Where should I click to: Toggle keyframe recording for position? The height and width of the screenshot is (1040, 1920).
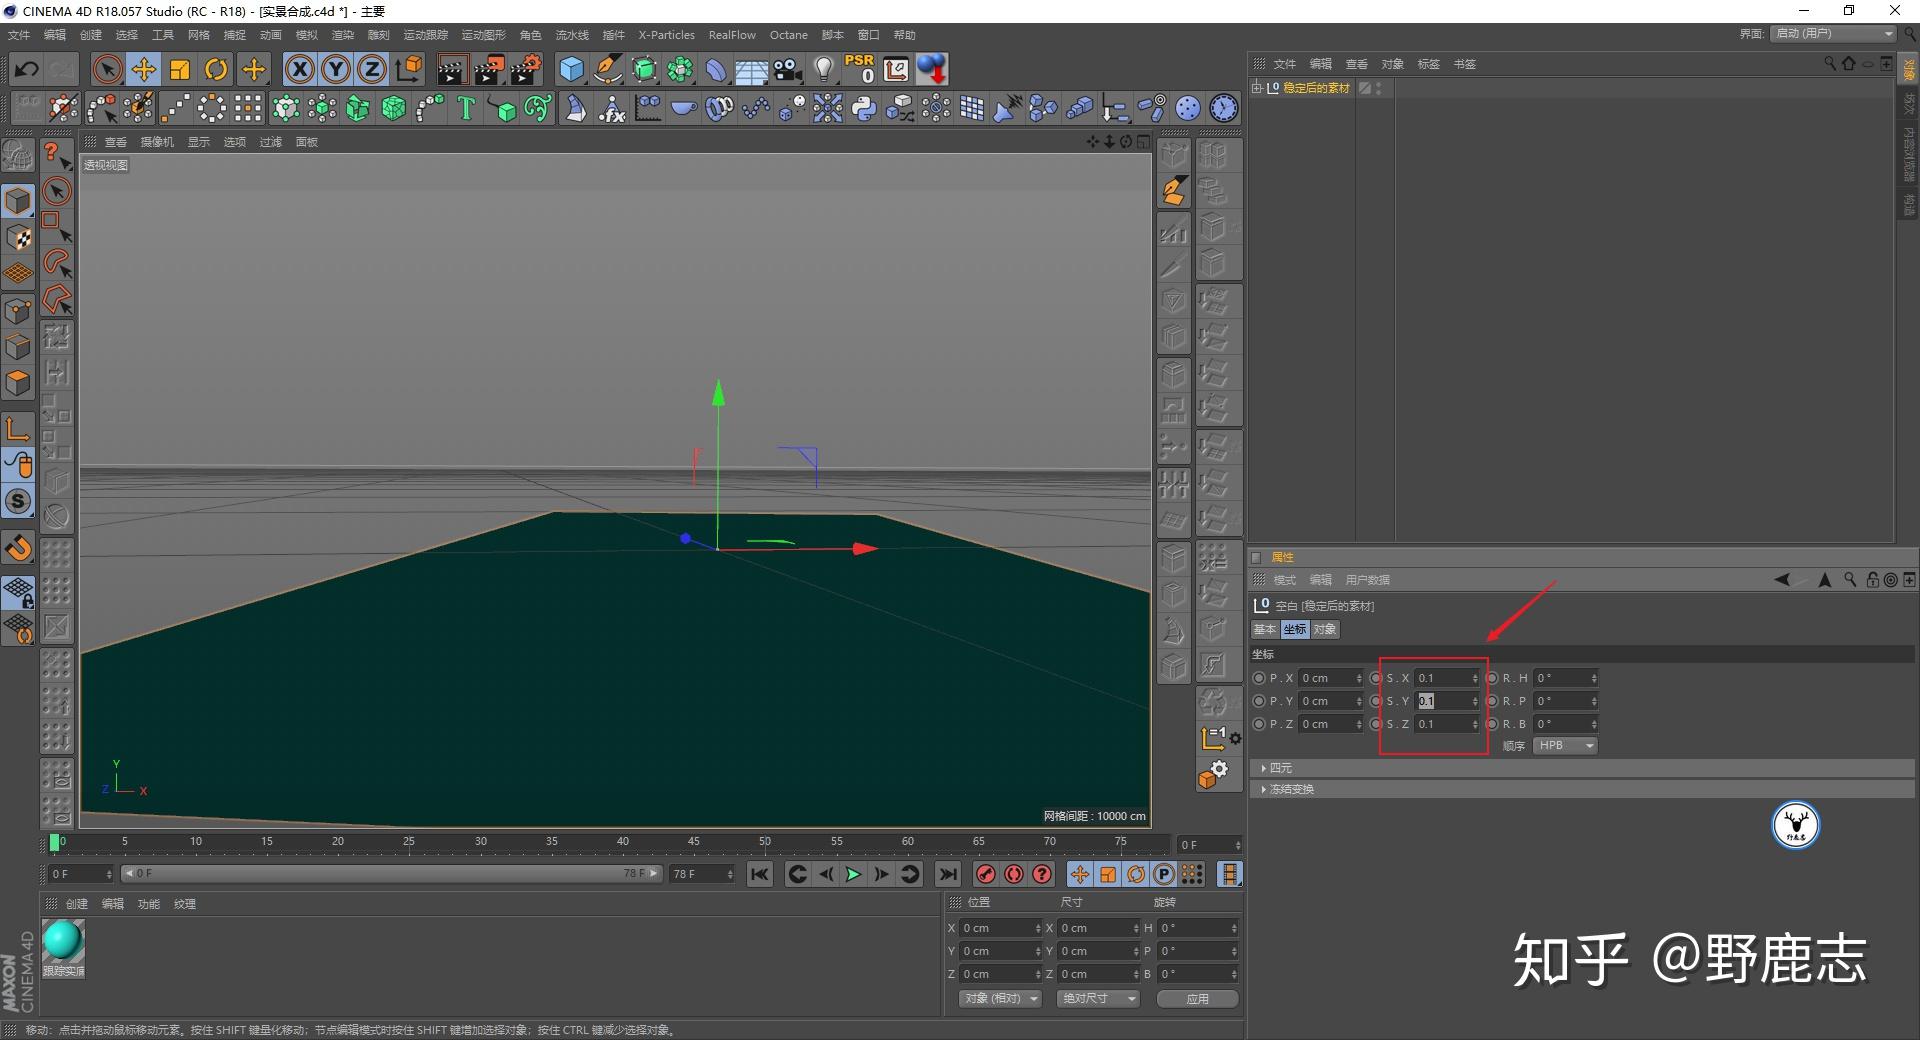coord(1078,874)
